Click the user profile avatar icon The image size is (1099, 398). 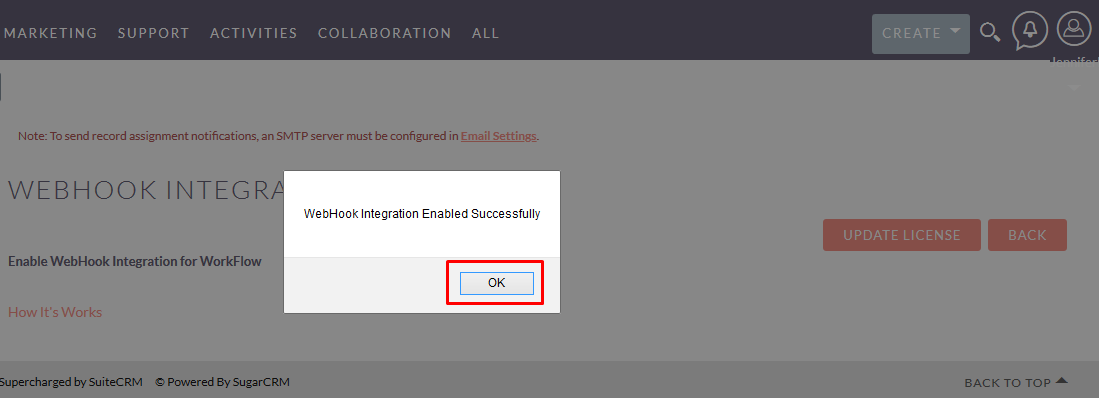[1074, 29]
